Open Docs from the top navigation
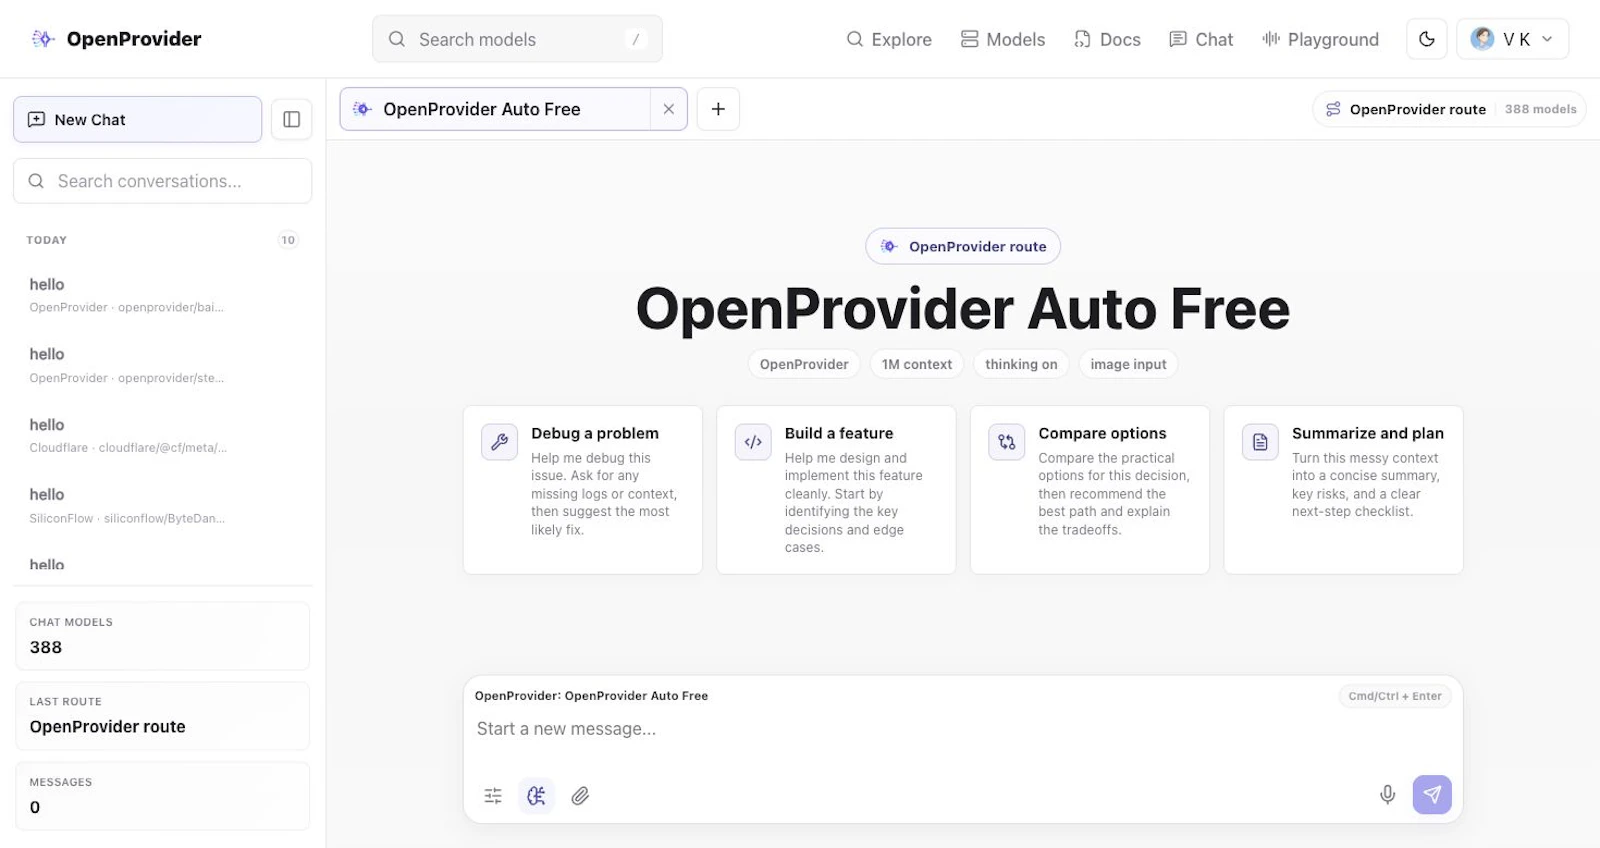 pos(1107,39)
